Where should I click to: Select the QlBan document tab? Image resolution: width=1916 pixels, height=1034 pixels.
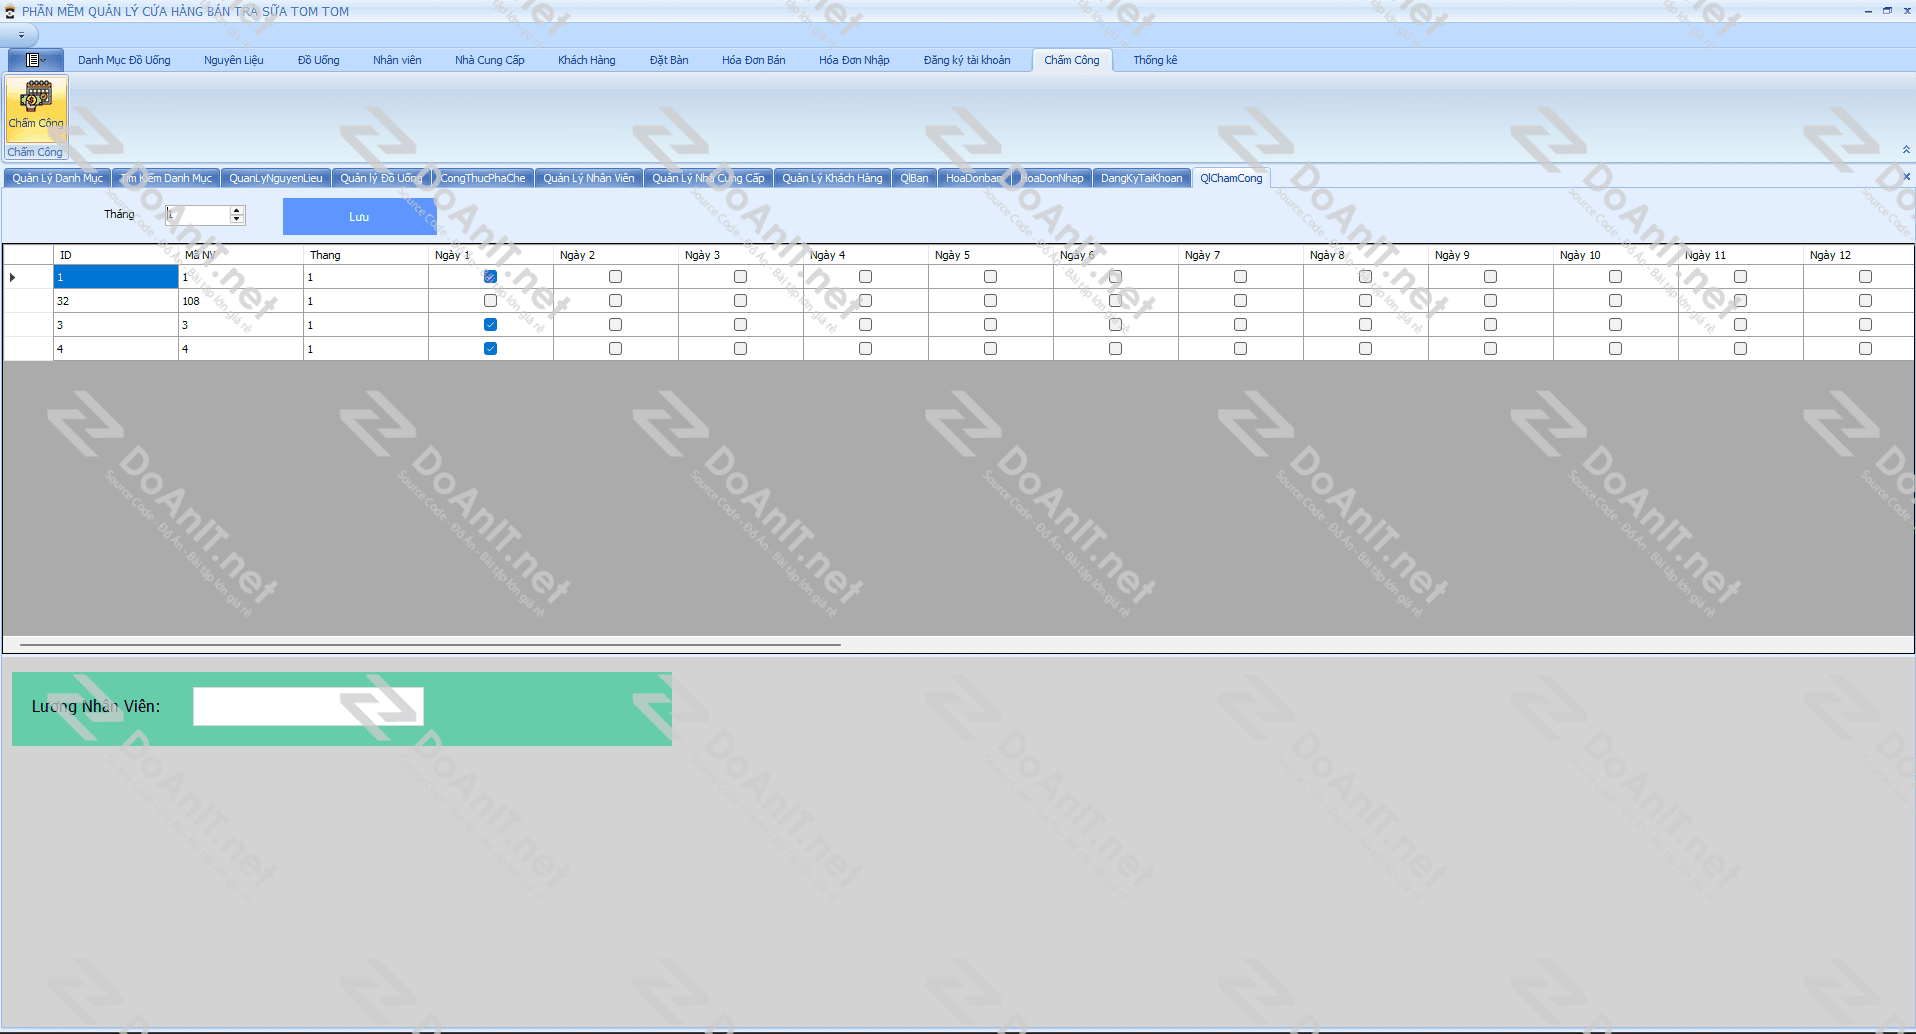[914, 178]
